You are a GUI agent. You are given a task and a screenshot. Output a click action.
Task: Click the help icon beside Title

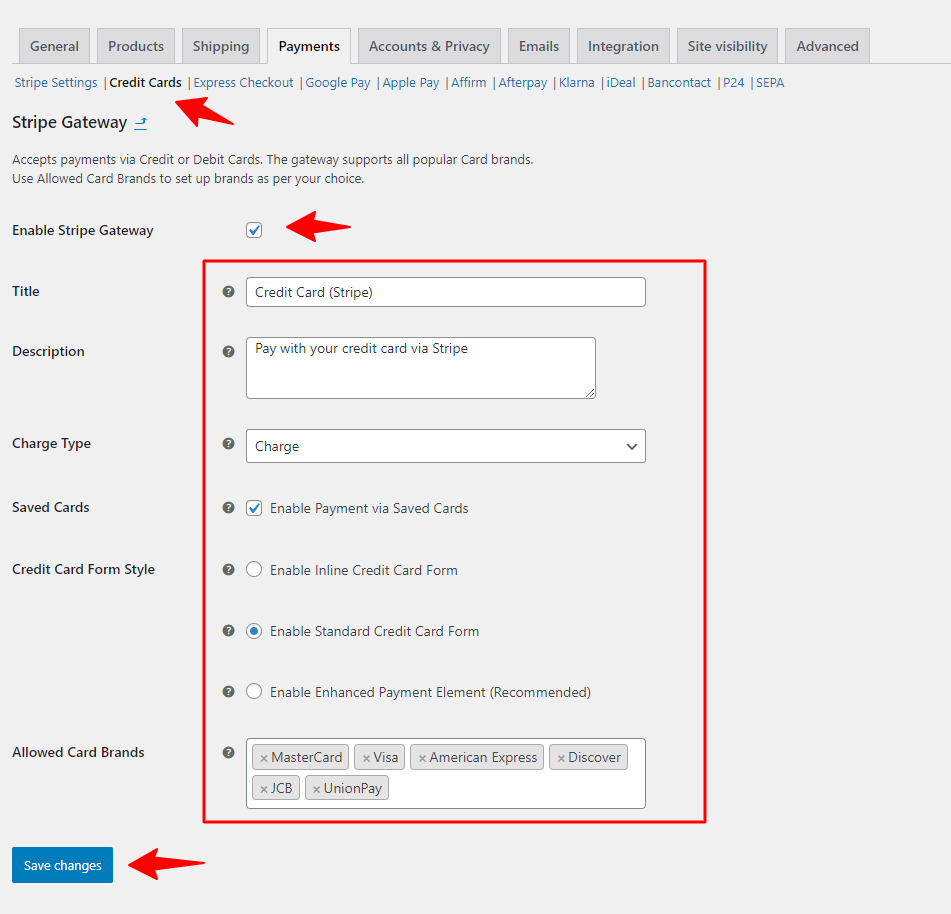[229, 292]
